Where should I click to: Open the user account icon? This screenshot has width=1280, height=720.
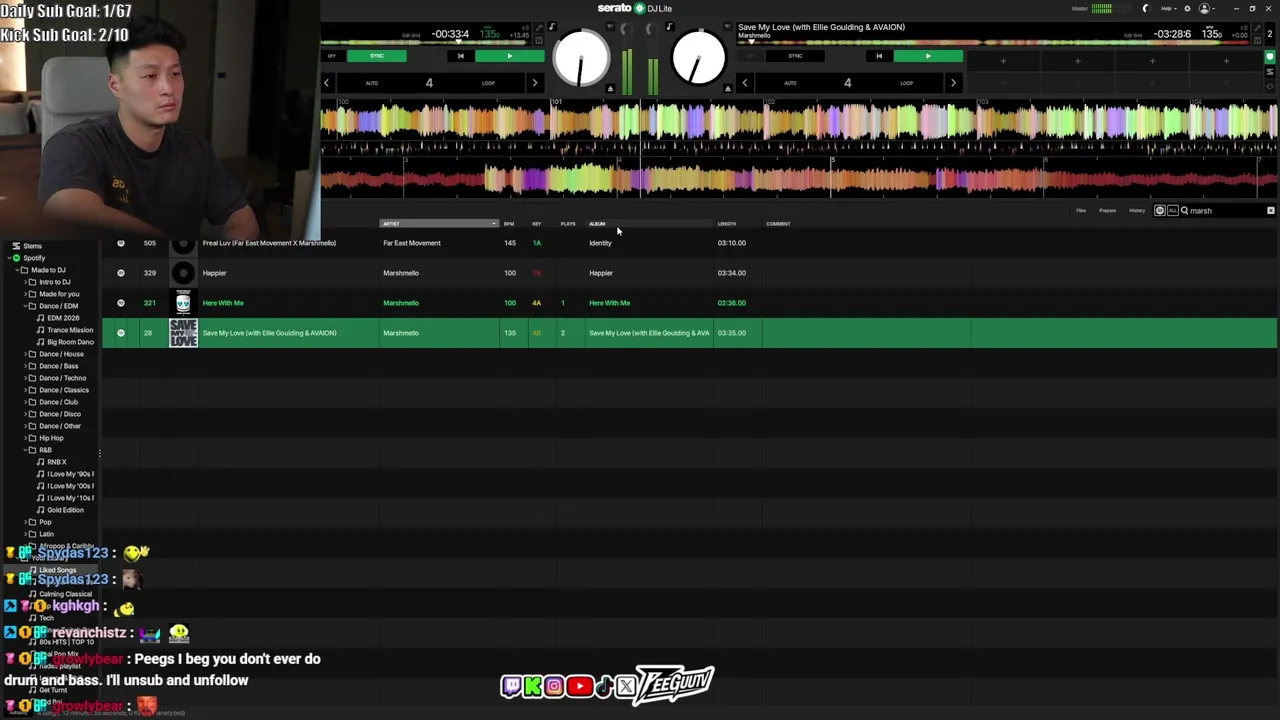coord(1205,8)
